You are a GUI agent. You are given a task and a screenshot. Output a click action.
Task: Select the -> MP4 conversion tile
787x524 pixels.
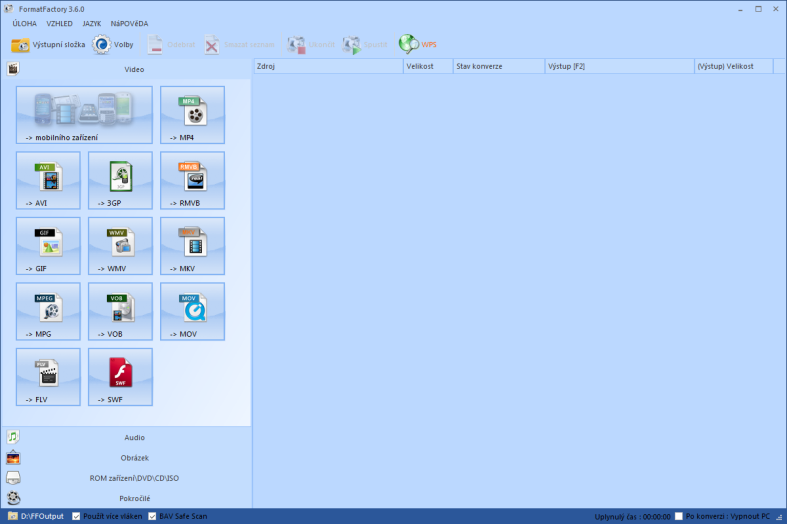pos(192,115)
